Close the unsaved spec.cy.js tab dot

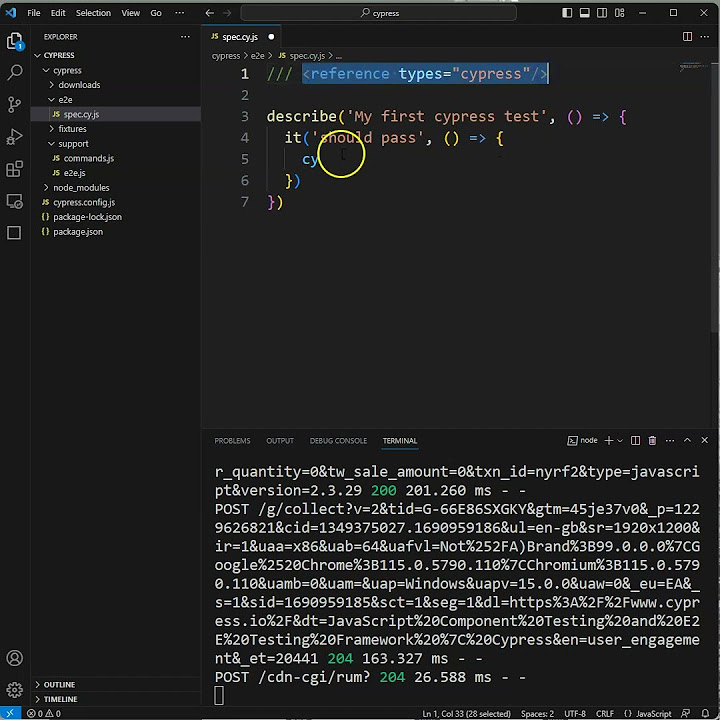pyautogui.click(x=271, y=37)
